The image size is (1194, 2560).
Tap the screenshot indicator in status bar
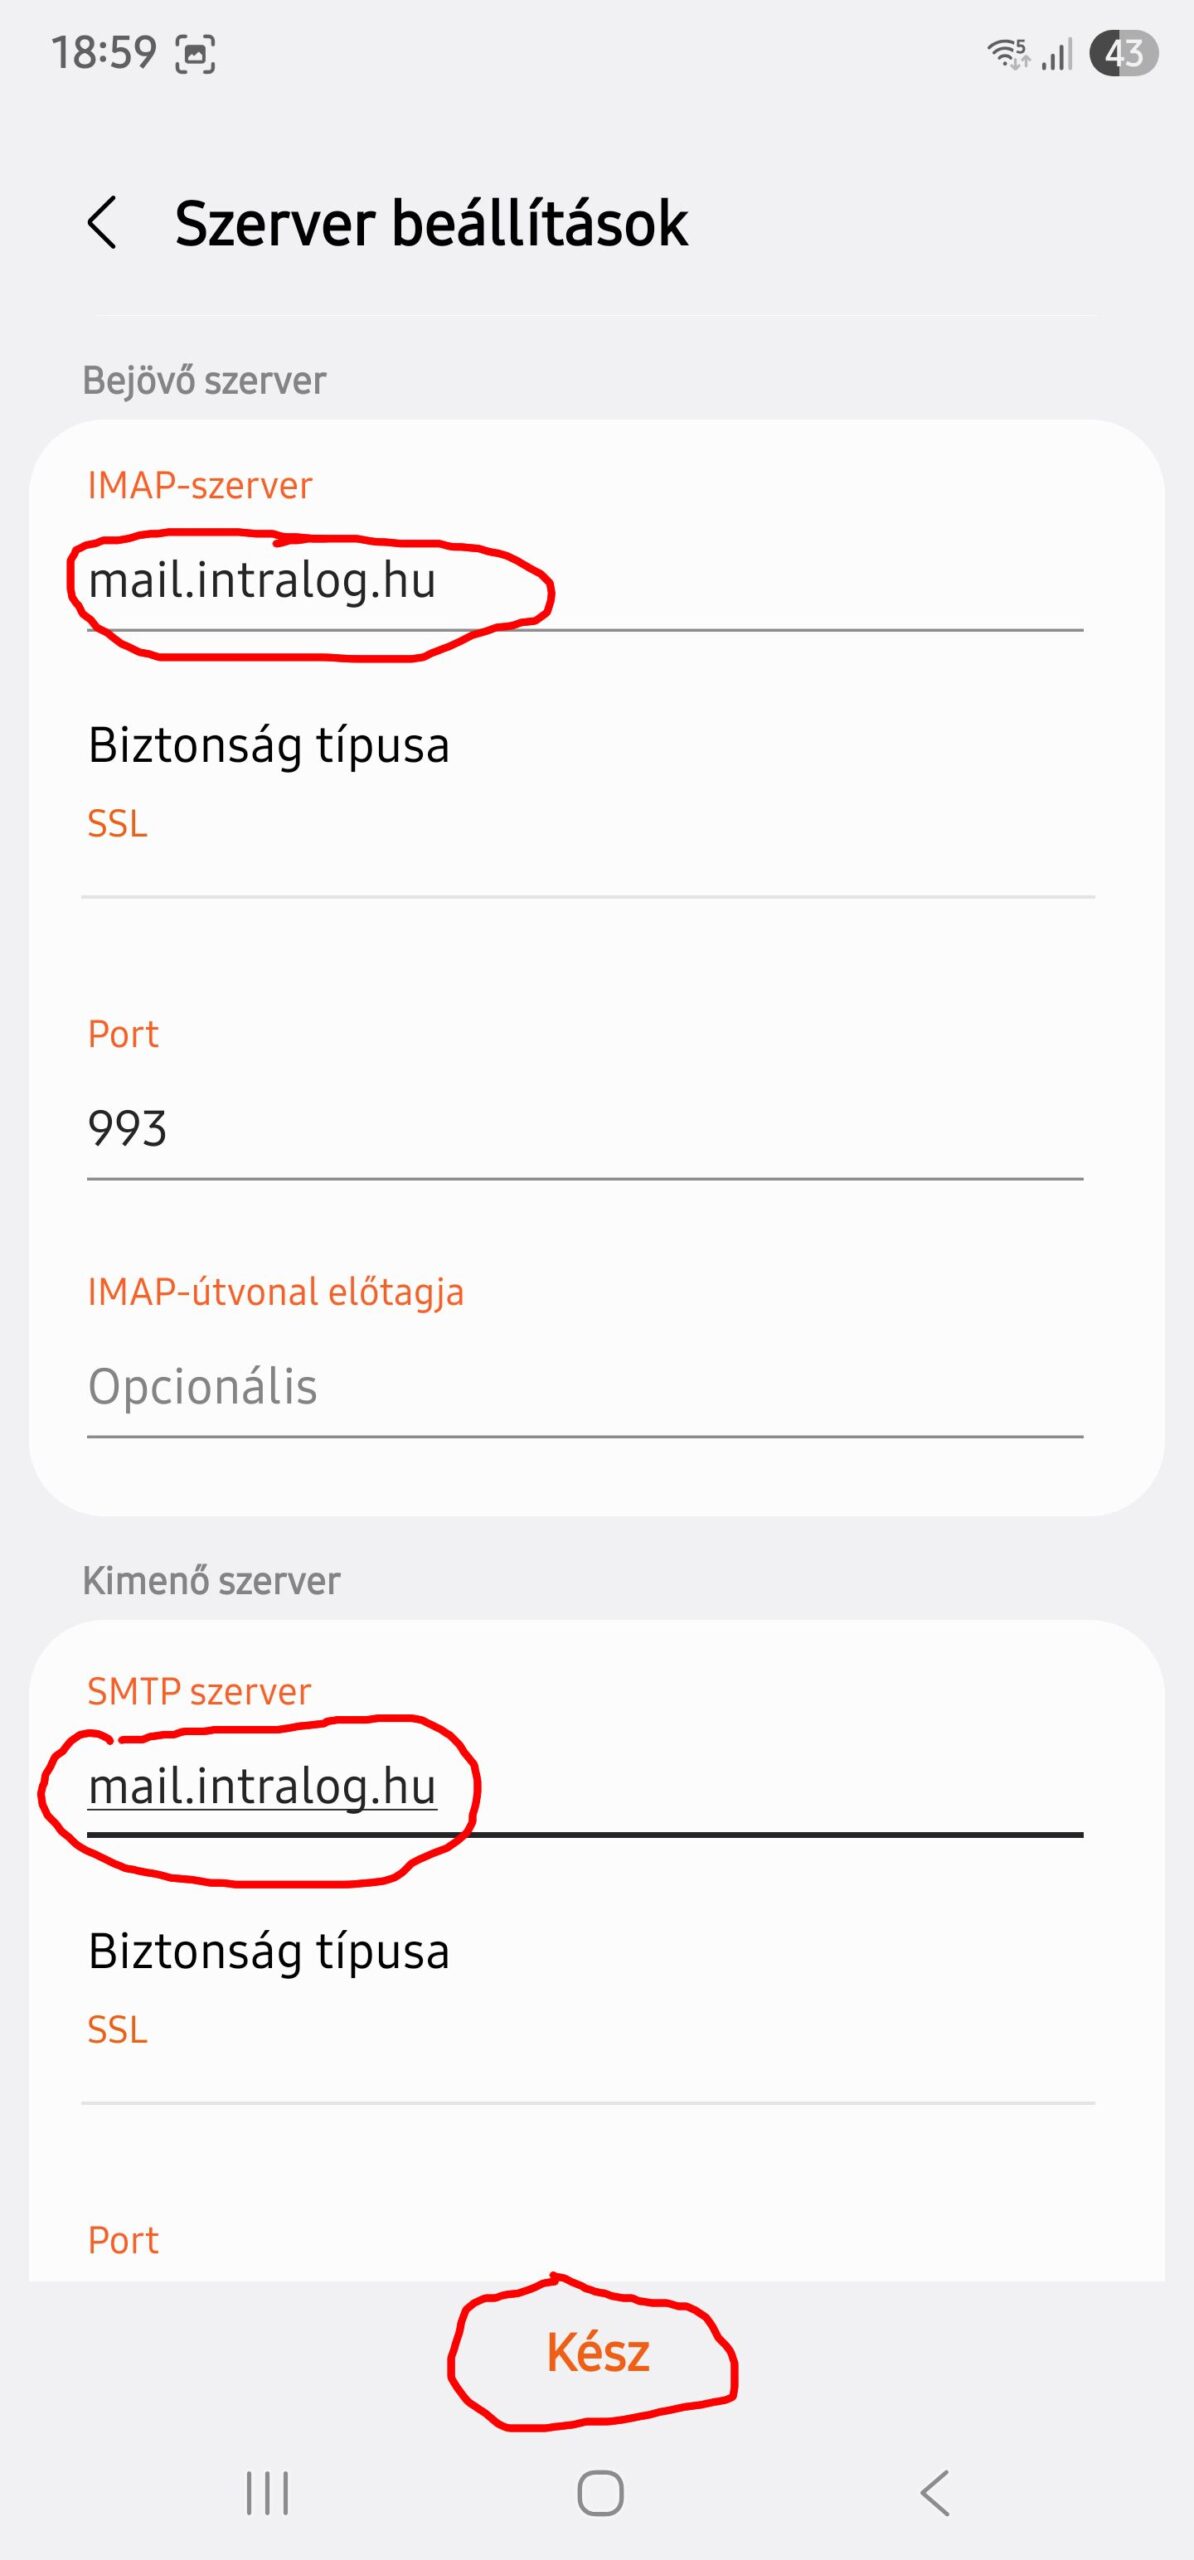coord(195,54)
